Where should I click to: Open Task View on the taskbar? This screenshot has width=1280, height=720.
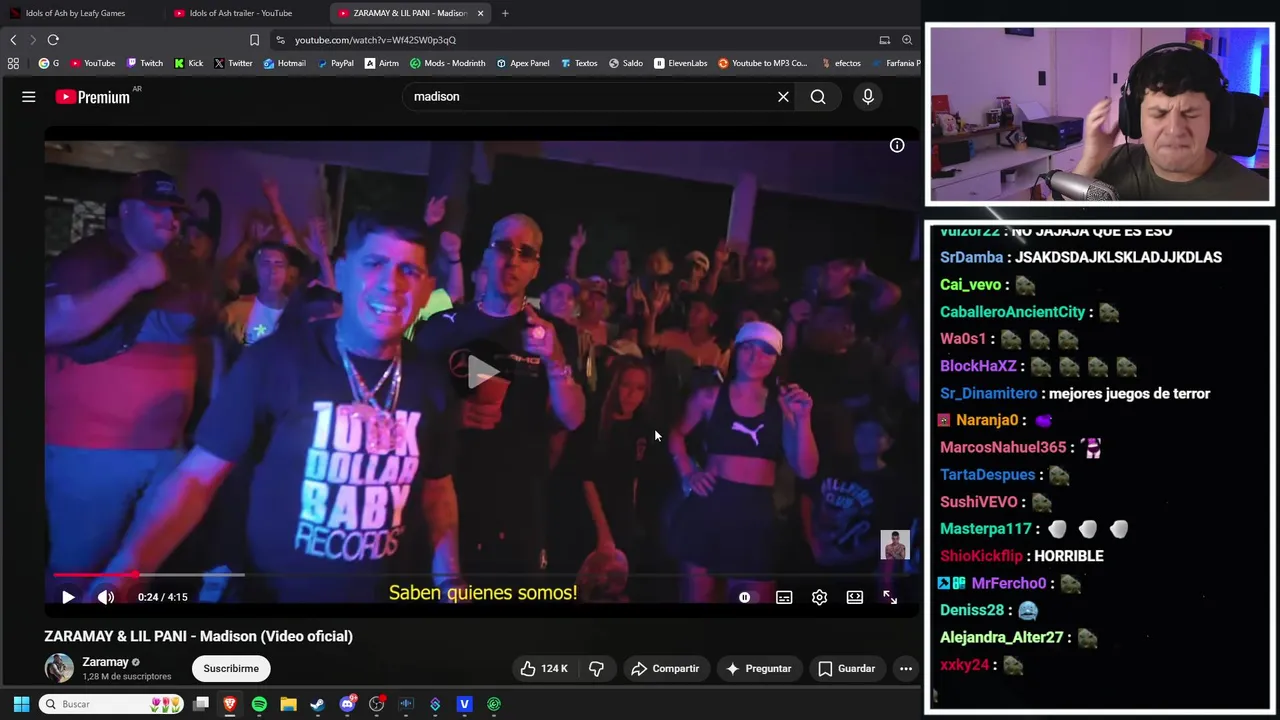[201, 704]
